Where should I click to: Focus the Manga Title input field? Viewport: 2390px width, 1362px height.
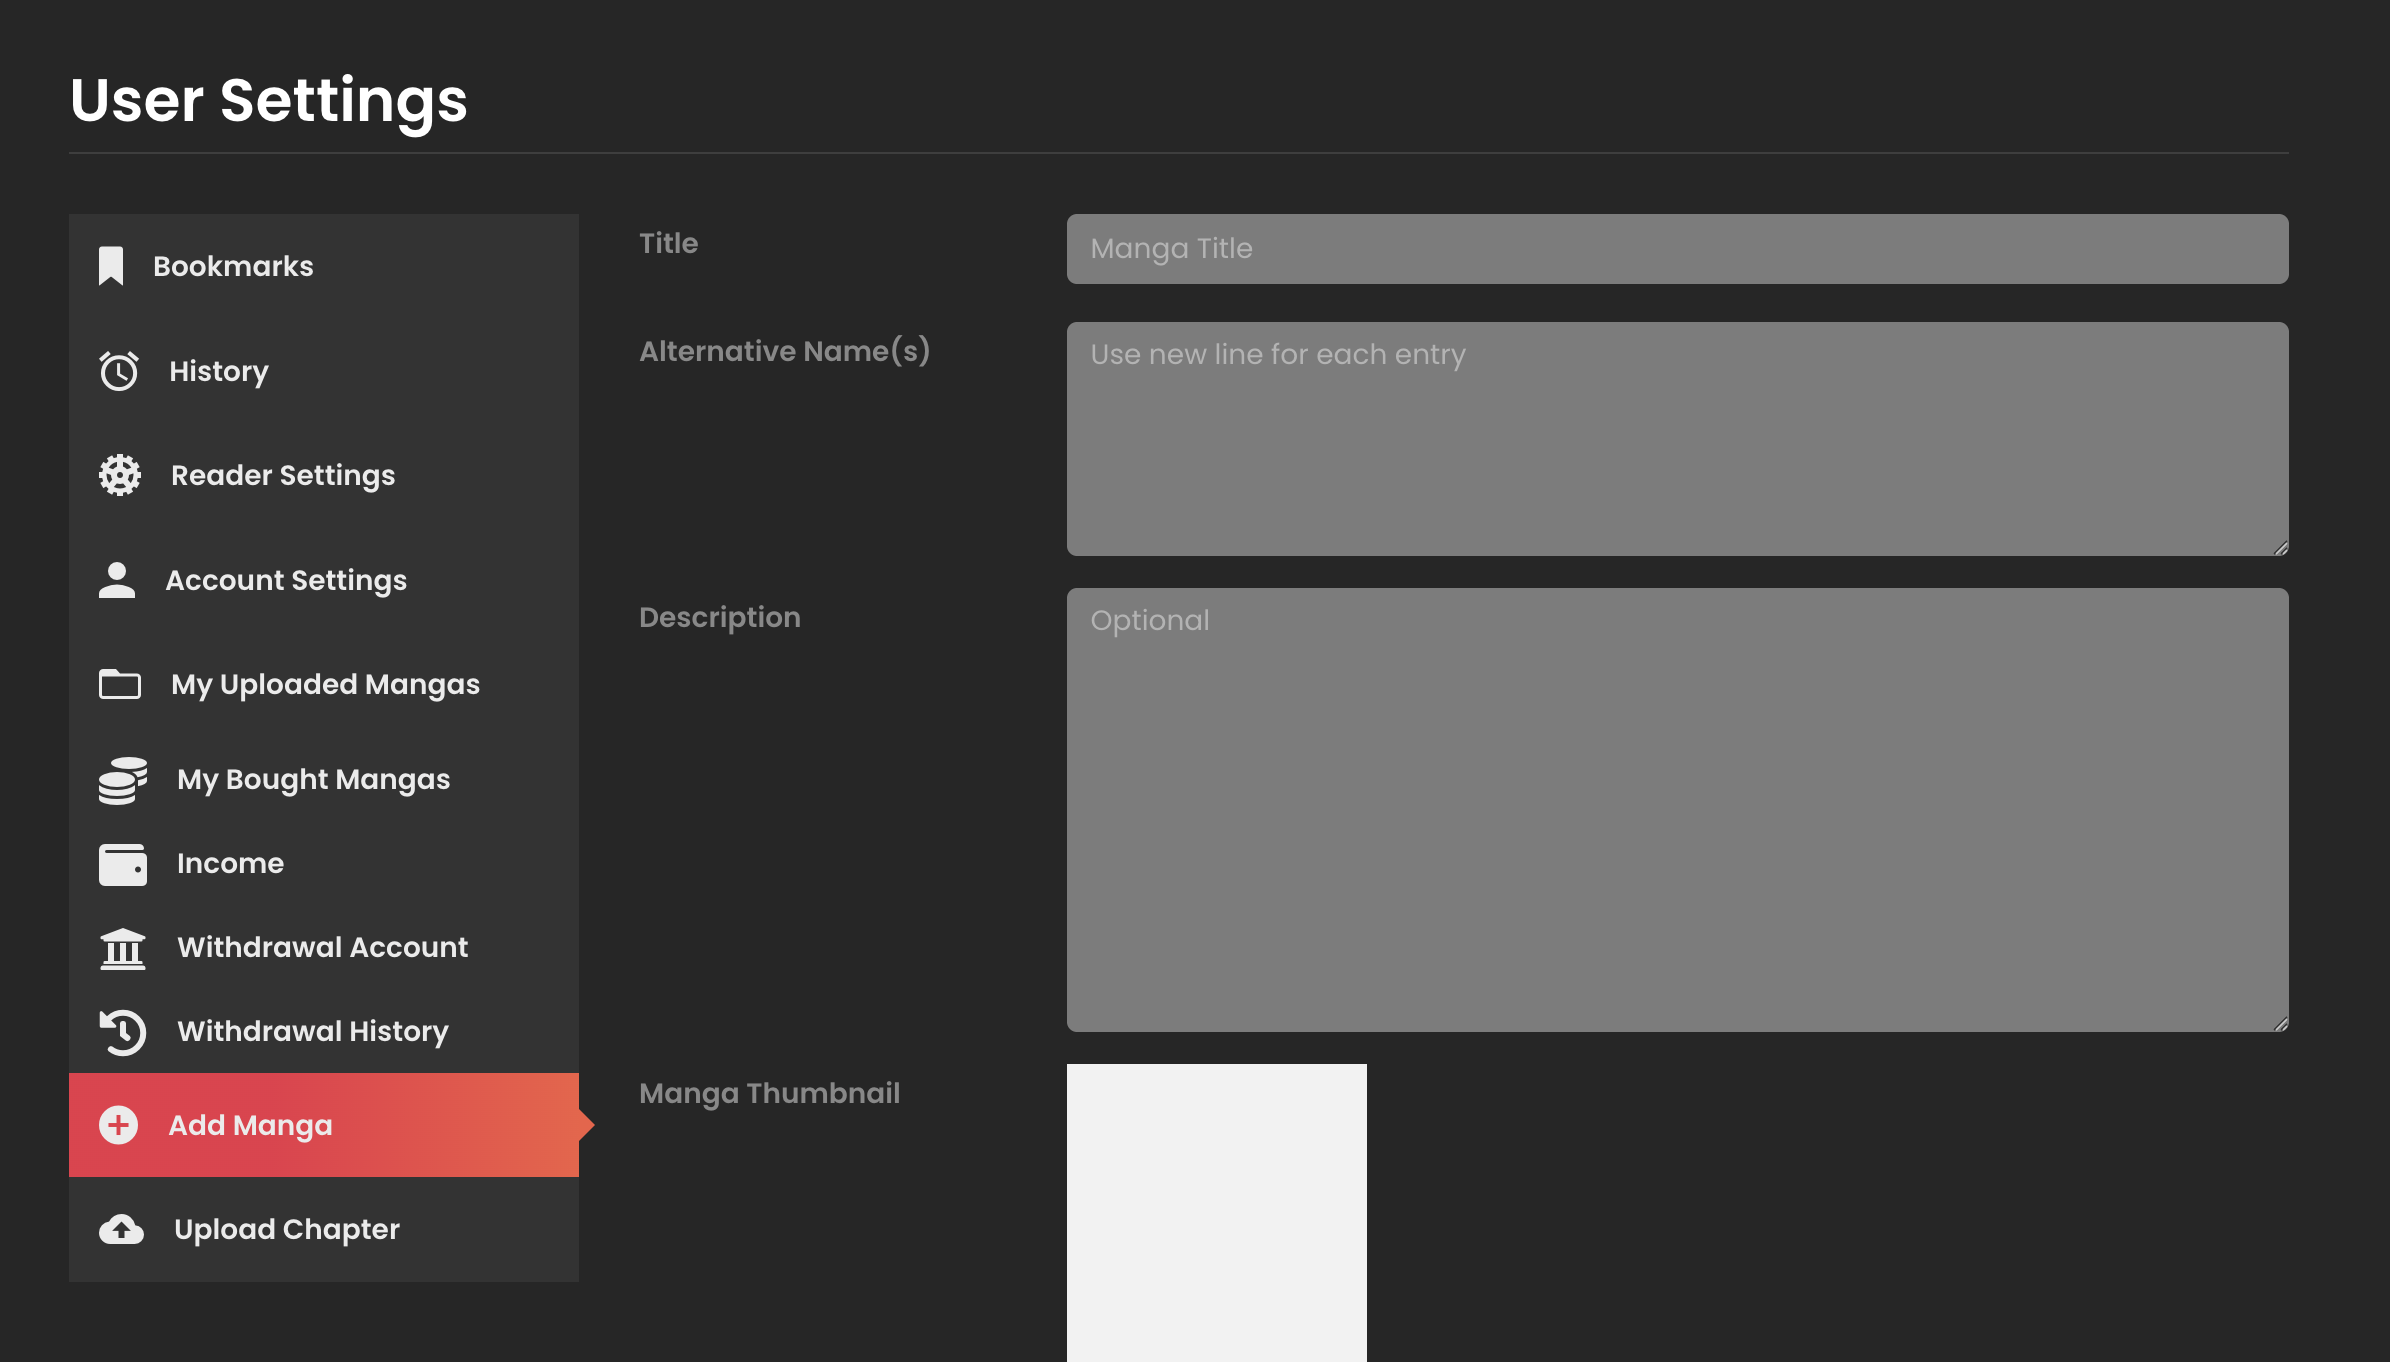[1677, 249]
